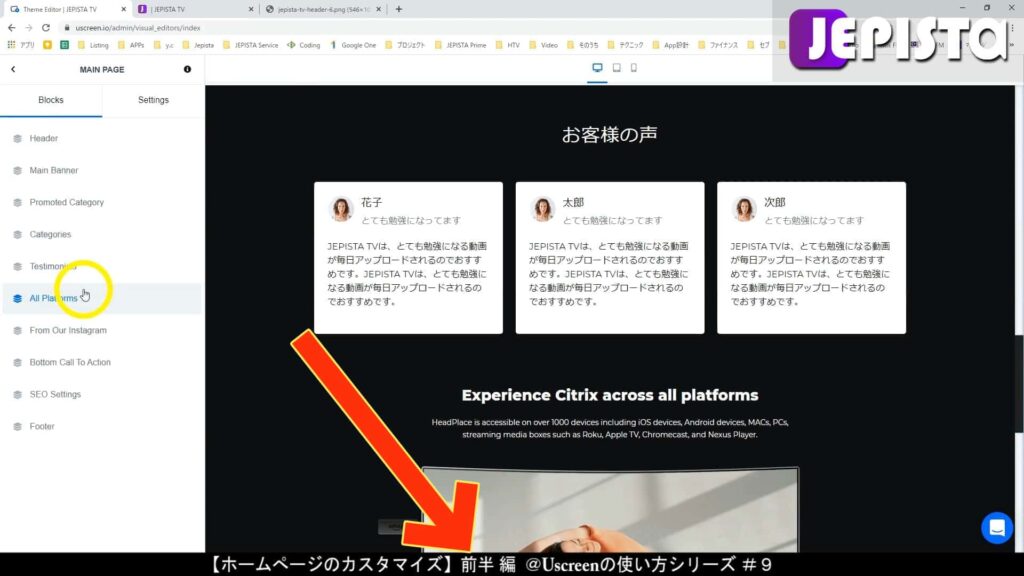Screen dimensions: 1024x576
Task: Click the Categories block stack icon
Action: (x=18, y=234)
